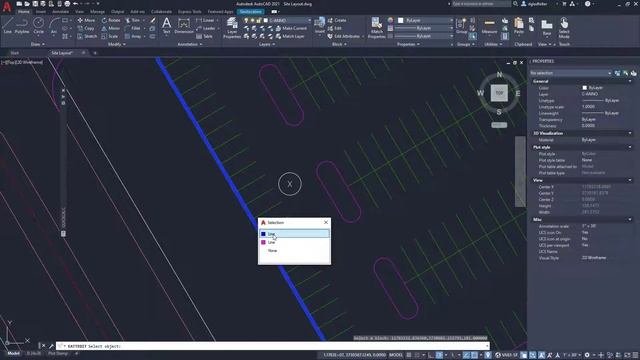
Task: Click the white ByLayer color swatch
Action: [401, 20]
